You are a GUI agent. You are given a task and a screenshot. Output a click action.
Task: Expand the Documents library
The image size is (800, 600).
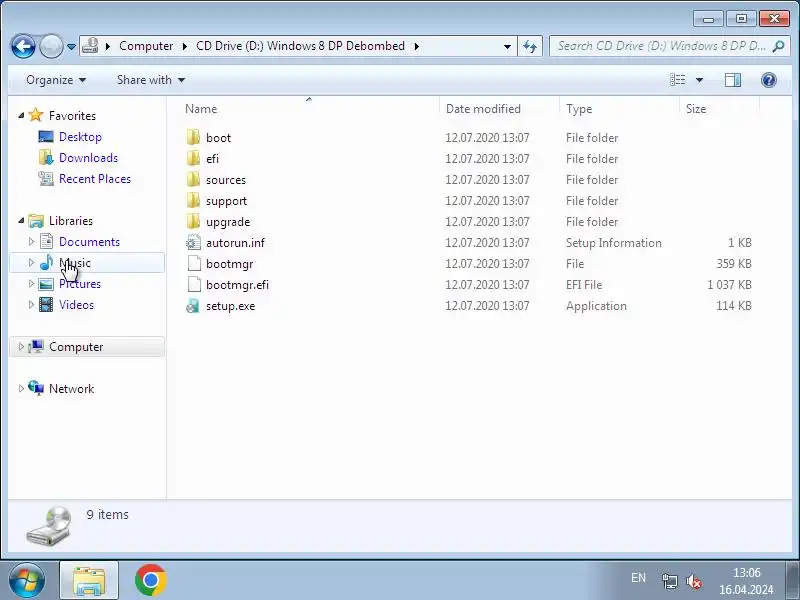(x=31, y=241)
